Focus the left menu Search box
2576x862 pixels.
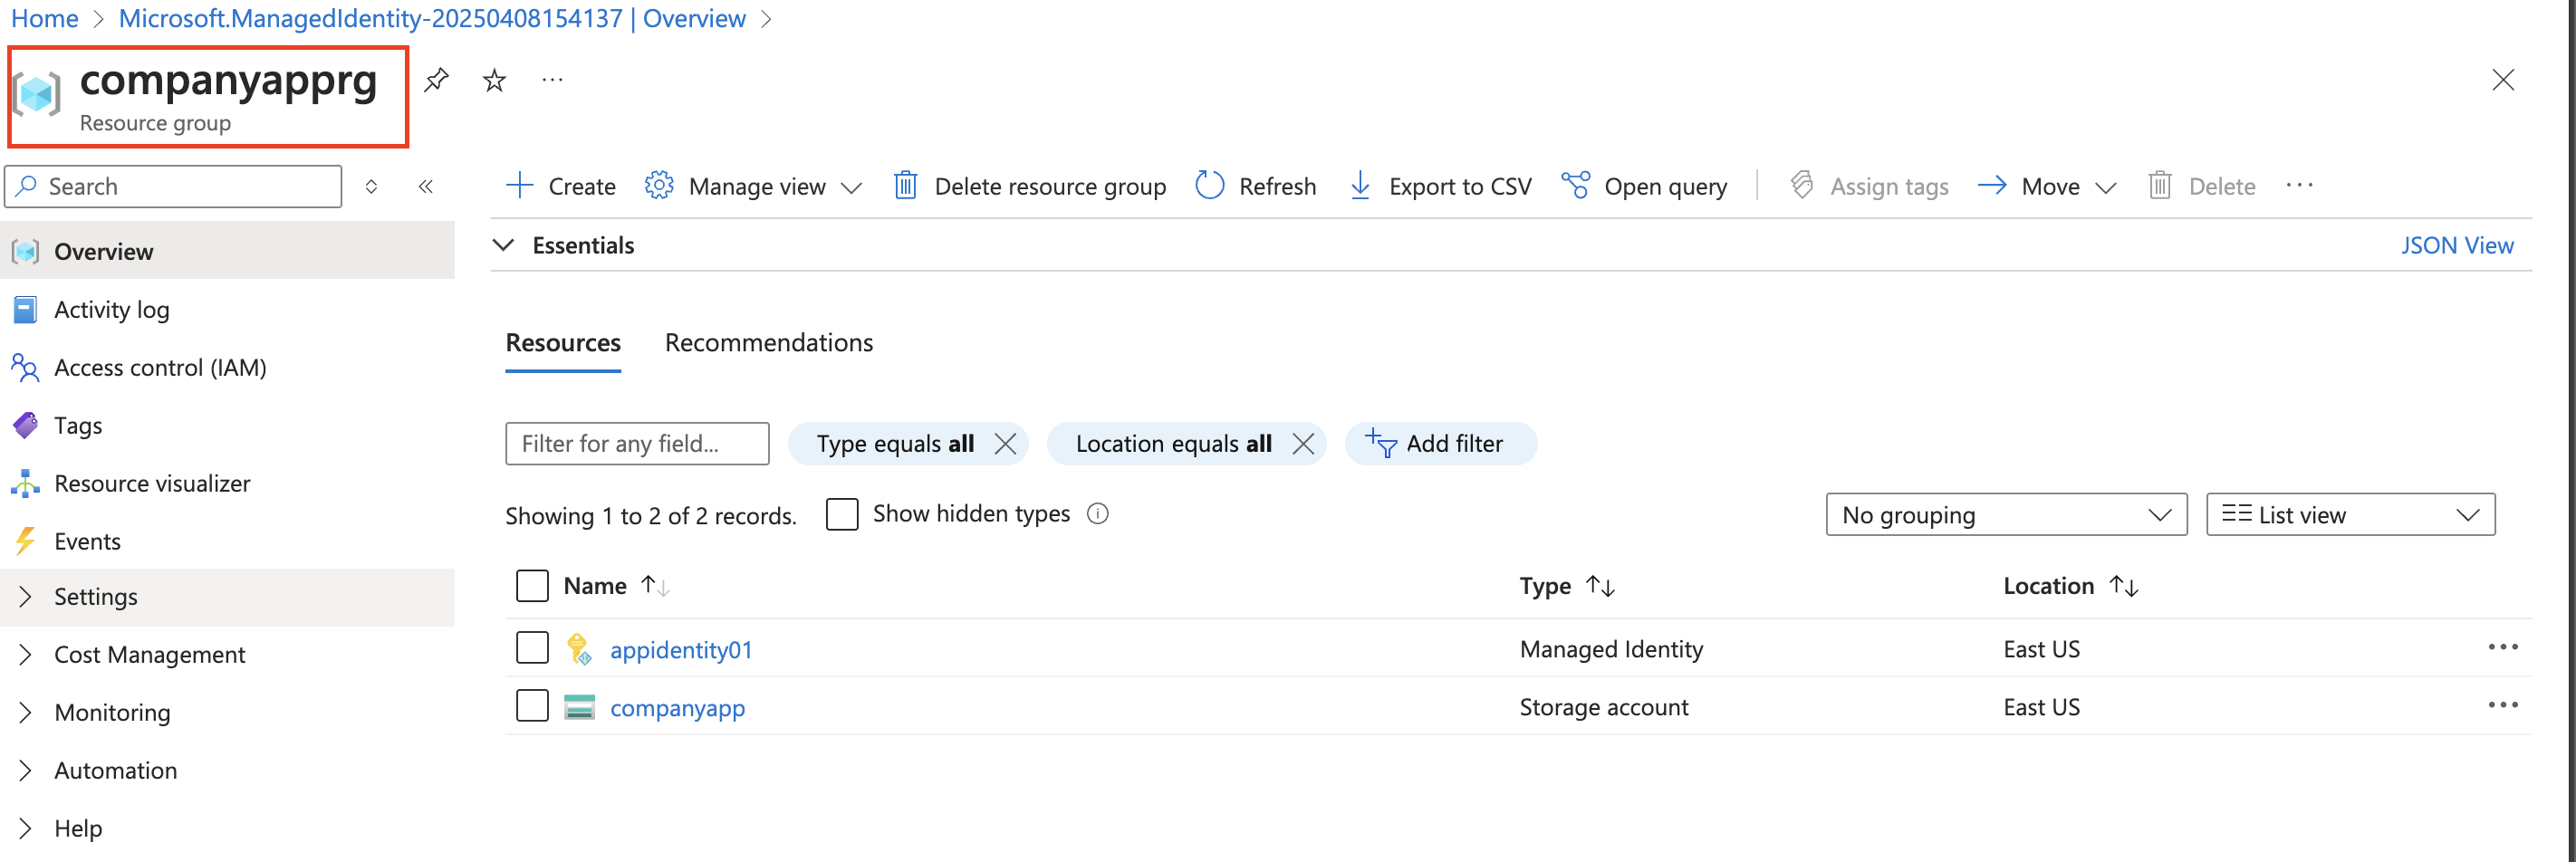(174, 186)
